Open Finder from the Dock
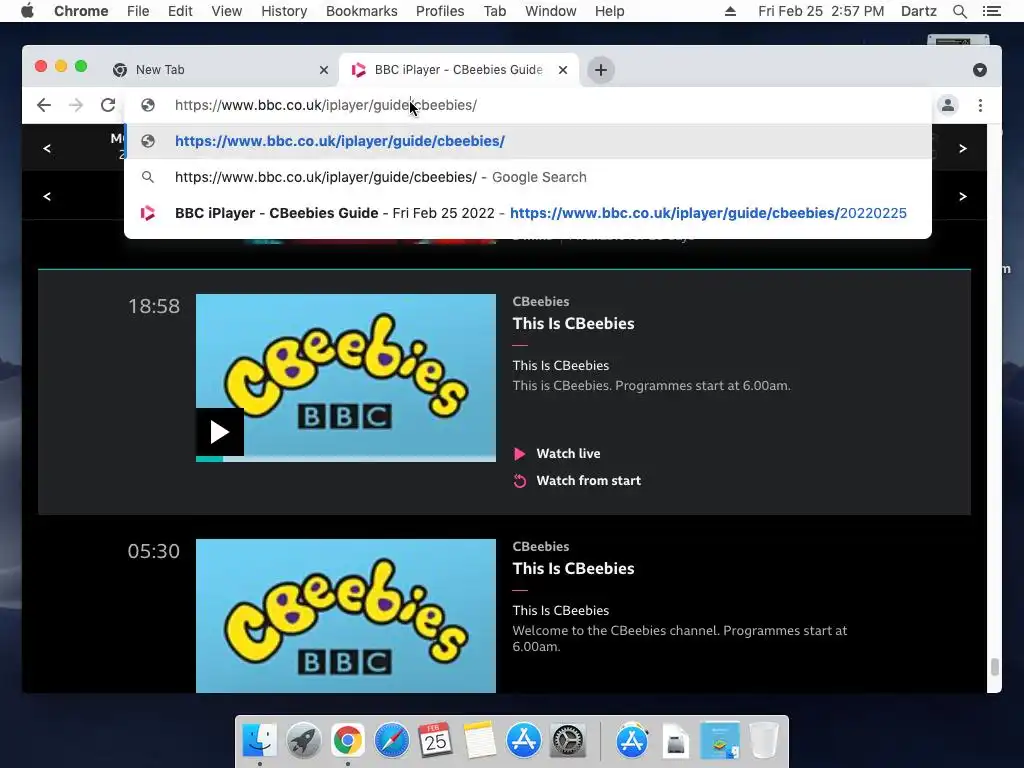The image size is (1024, 768). click(x=260, y=740)
